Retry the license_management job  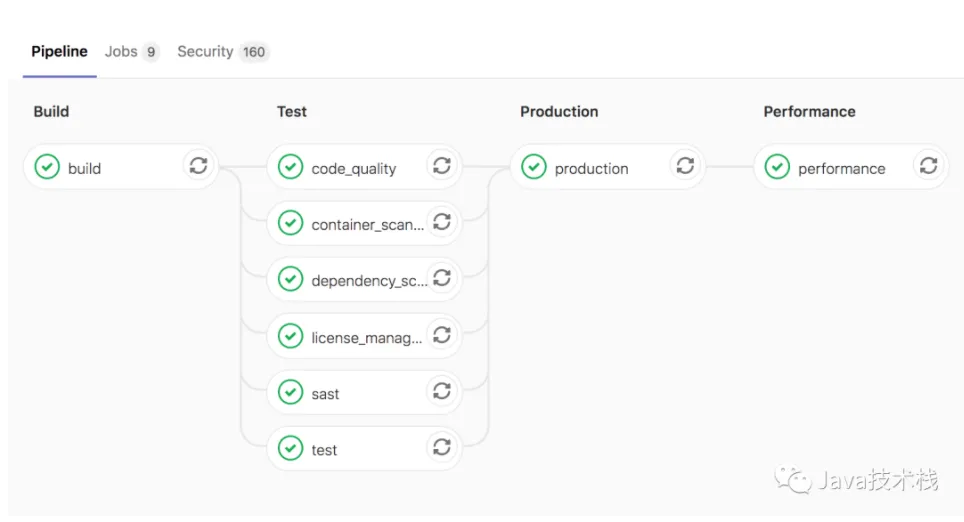point(441,335)
